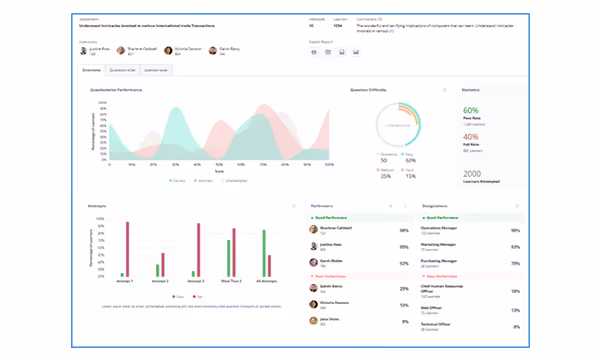
Task: Toggle the Easy 60% difficulty legend item
Action: (408, 157)
